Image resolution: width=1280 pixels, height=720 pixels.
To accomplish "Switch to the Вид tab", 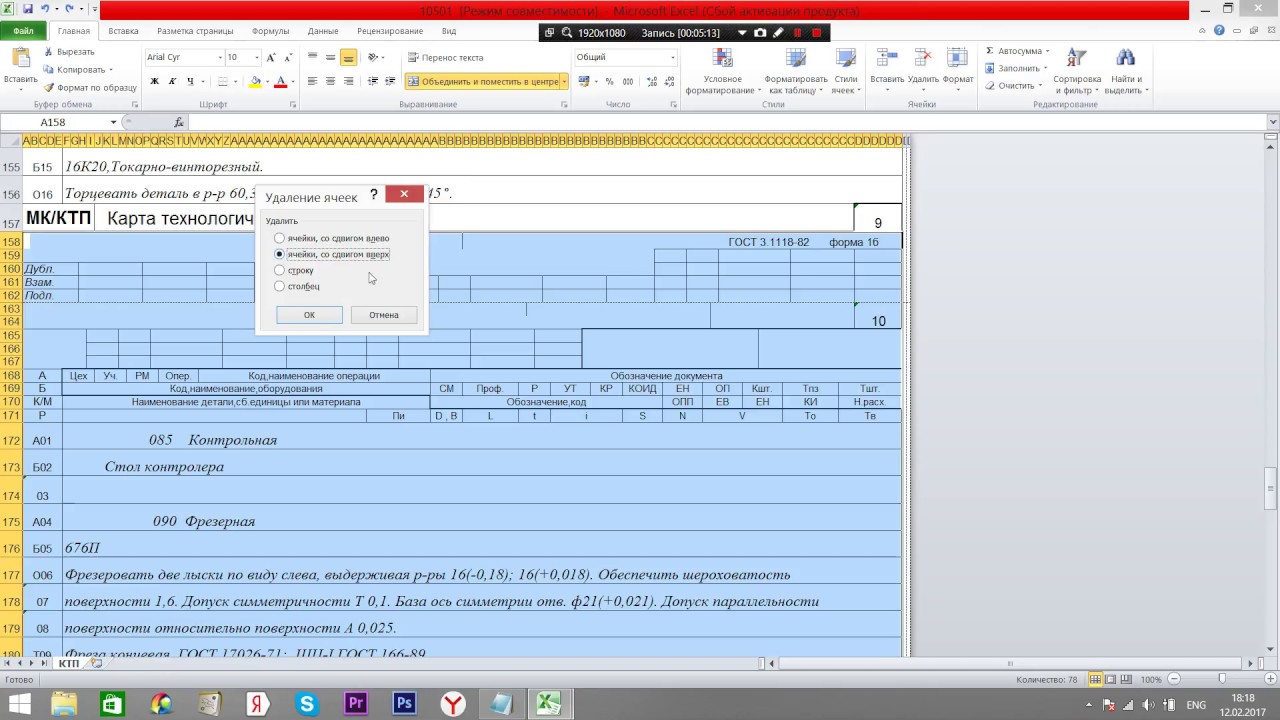I will [449, 31].
